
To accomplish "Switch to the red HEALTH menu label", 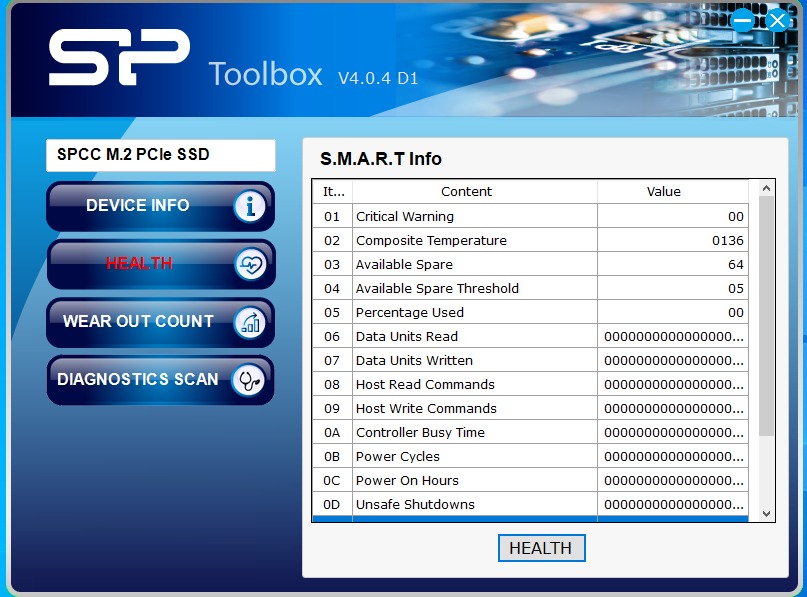I will click(x=139, y=264).
